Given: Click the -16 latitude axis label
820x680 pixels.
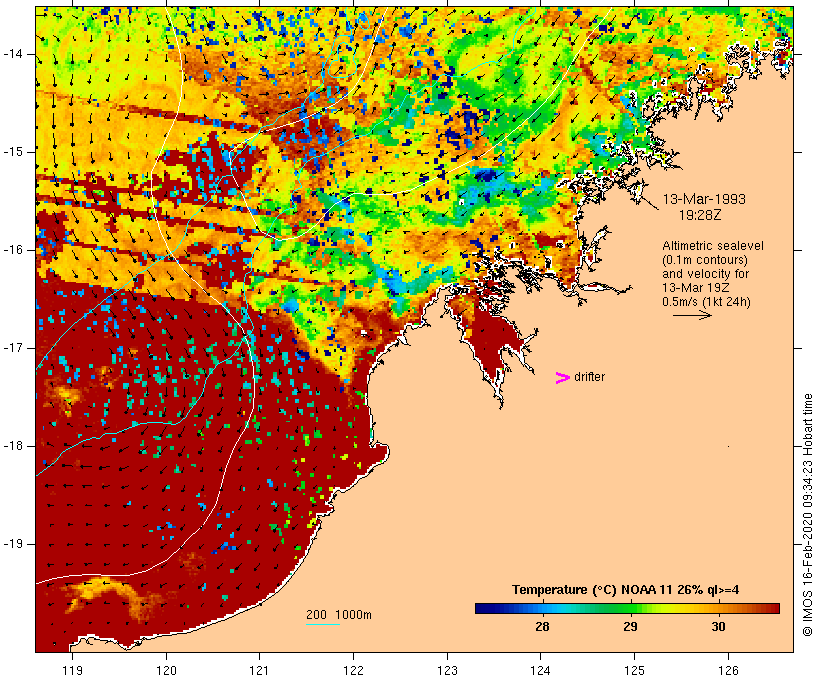Looking at the screenshot, I should click(13, 250).
